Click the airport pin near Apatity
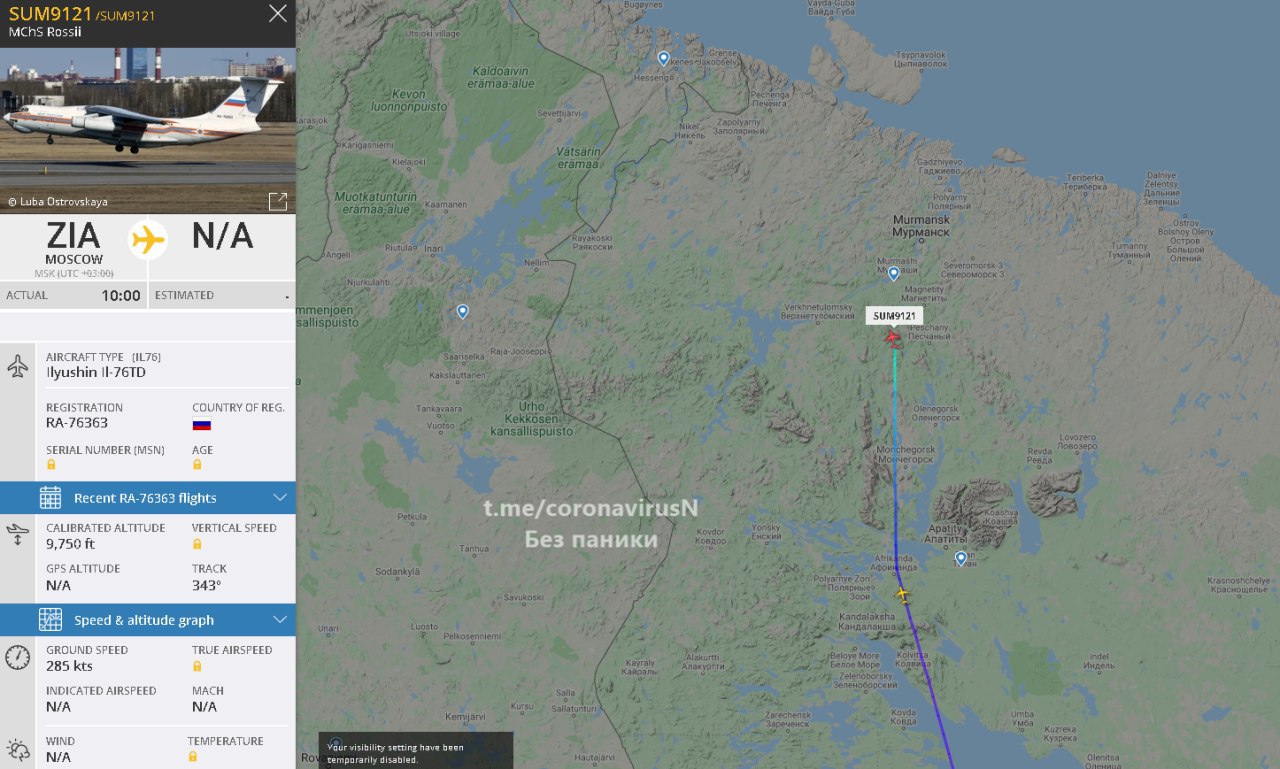This screenshot has width=1280, height=769. [961, 558]
